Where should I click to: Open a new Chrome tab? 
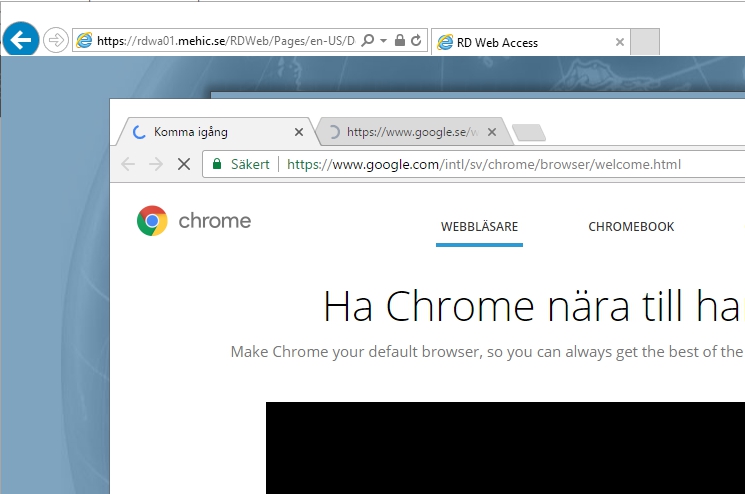coord(528,133)
